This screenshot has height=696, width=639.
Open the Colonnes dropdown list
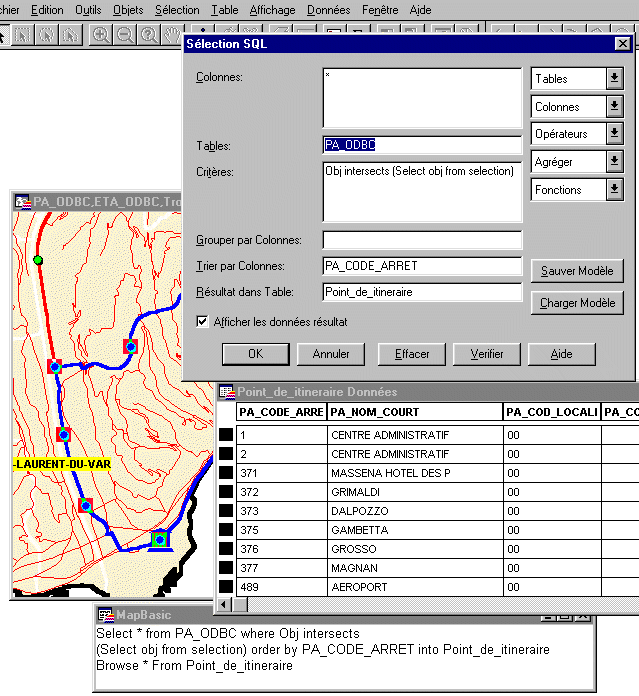614,107
